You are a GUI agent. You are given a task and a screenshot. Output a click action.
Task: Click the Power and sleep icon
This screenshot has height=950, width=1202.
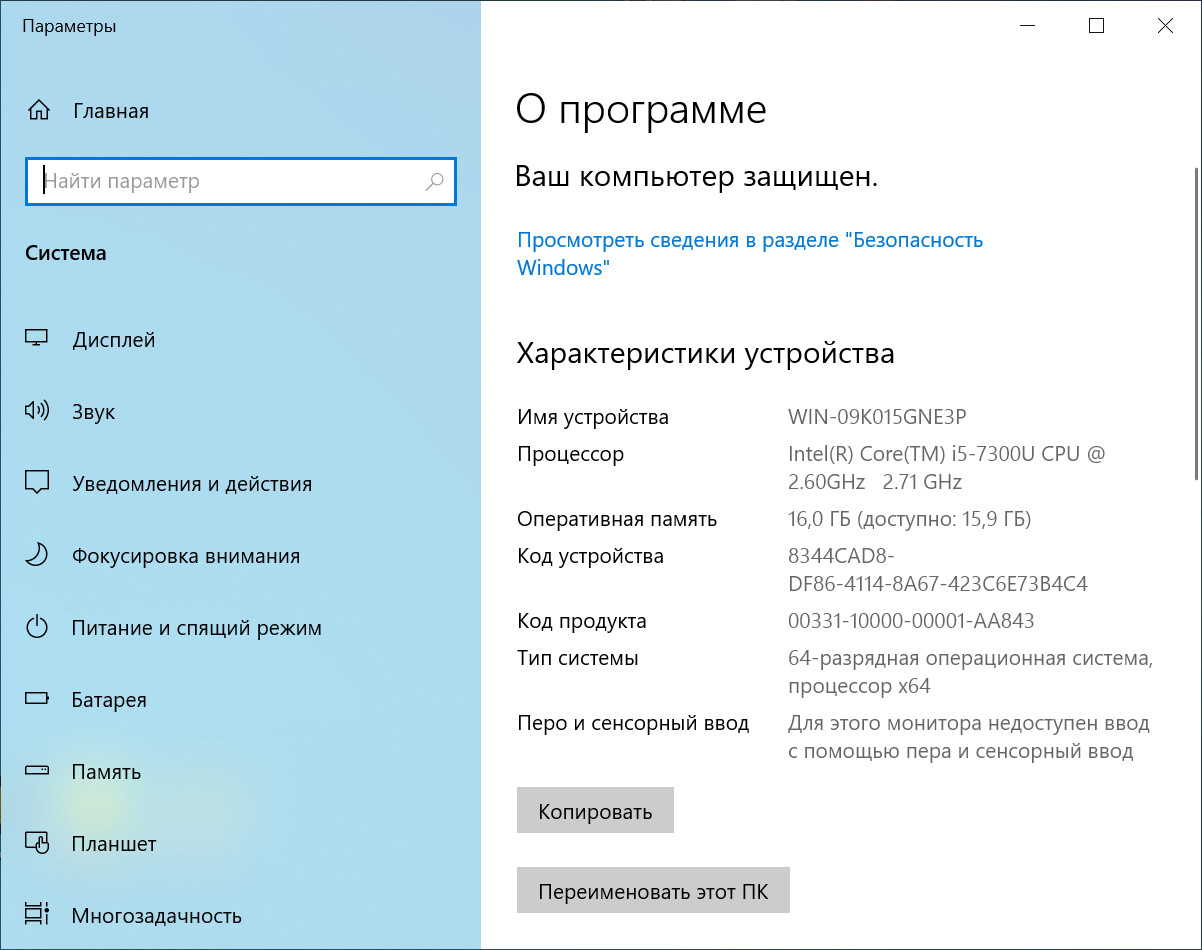coord(37,628)
